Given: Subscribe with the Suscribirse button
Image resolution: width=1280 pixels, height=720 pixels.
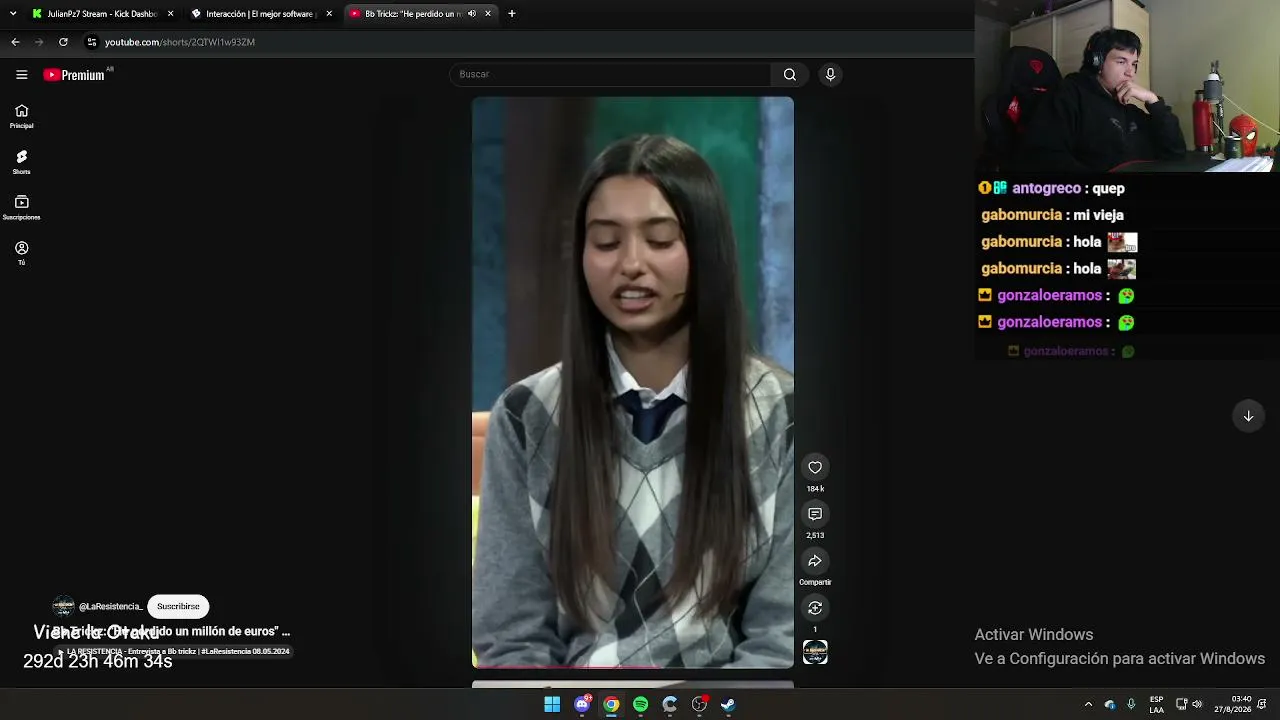Looking at the screenshot, I should click(178, 606).
